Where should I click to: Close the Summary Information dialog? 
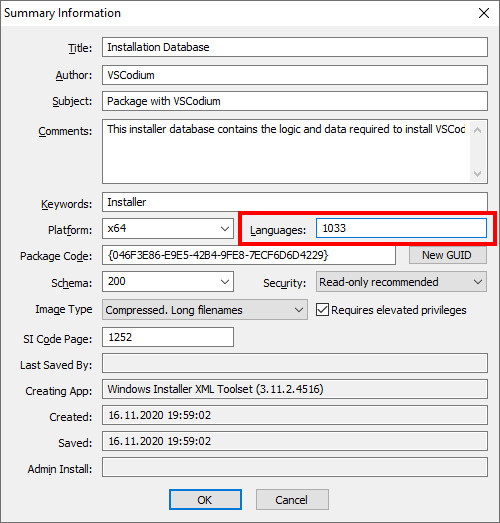pos(484,13)
